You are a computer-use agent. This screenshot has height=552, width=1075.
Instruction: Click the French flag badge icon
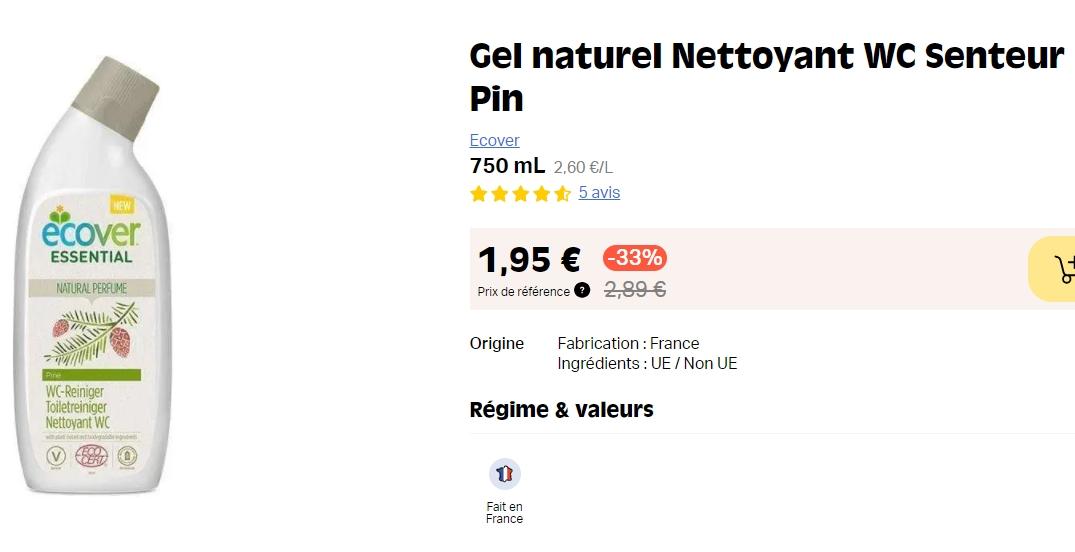[504, 474]
